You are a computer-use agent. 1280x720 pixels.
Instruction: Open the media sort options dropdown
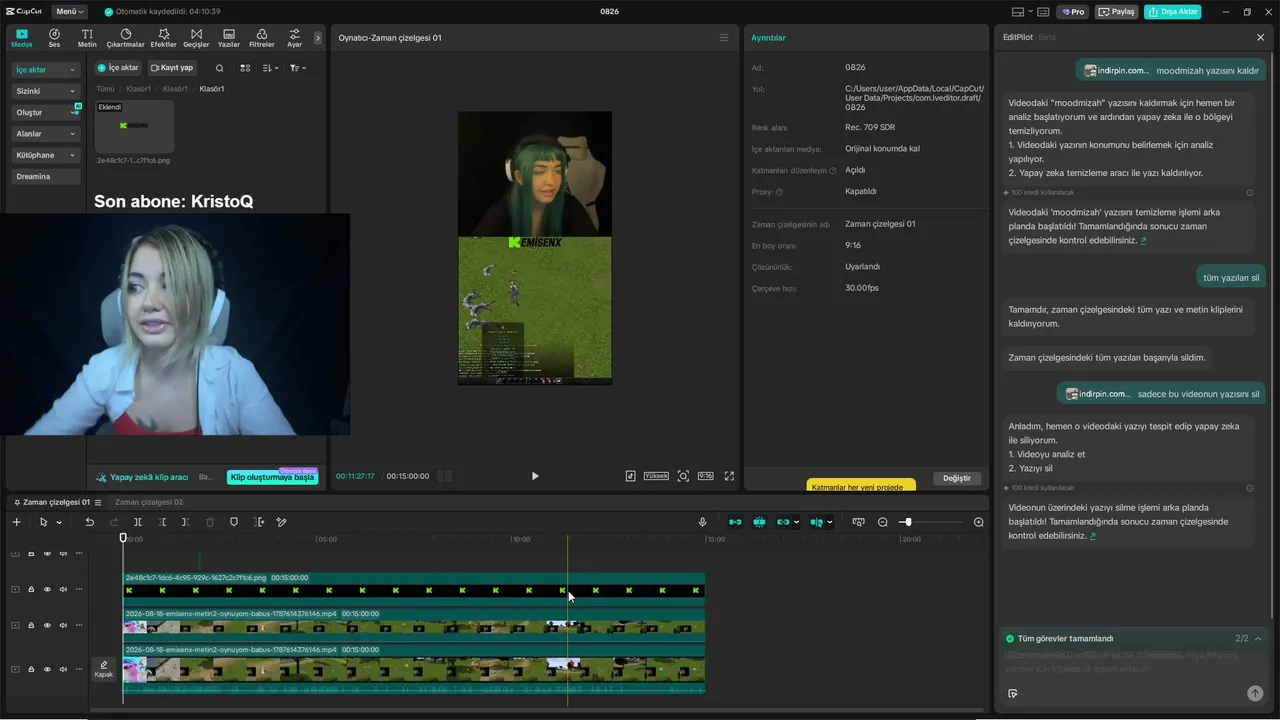pyautogui.click(x=271, y=68)
